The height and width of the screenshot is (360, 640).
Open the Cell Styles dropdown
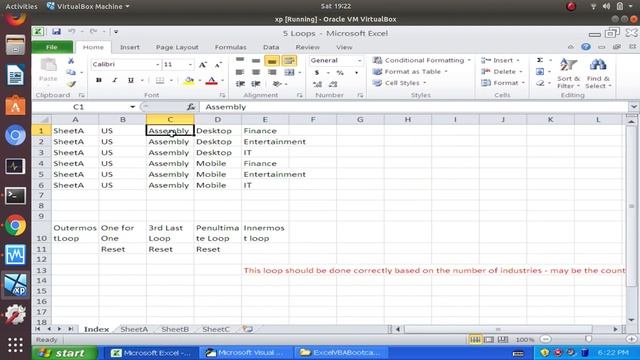pos(400,83)
